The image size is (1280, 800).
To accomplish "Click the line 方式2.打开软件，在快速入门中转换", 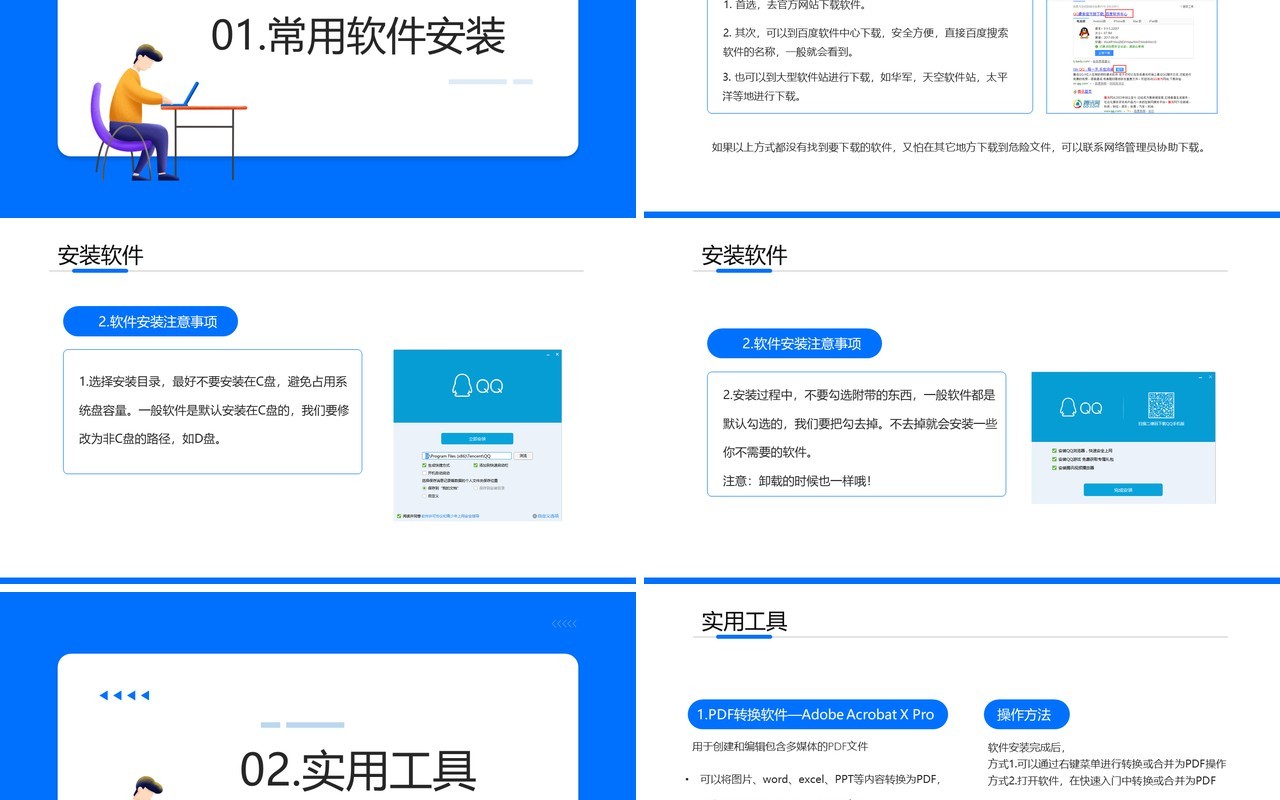I will pos(1102,781).
